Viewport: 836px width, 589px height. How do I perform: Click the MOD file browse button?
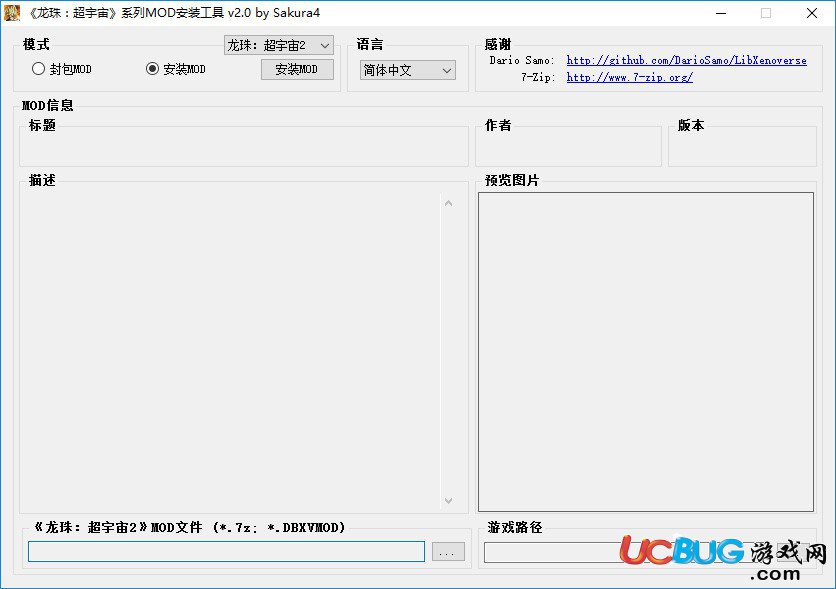coord(448,552)
